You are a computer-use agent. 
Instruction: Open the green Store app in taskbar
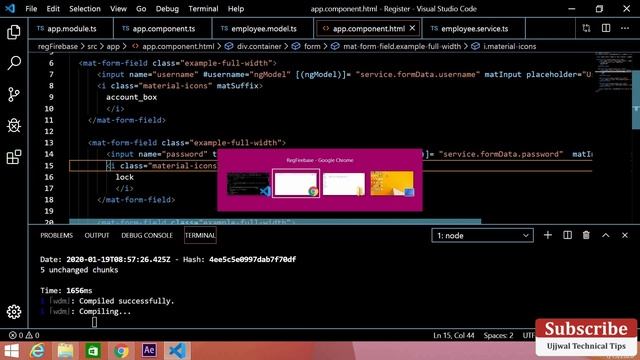(93, 351)
